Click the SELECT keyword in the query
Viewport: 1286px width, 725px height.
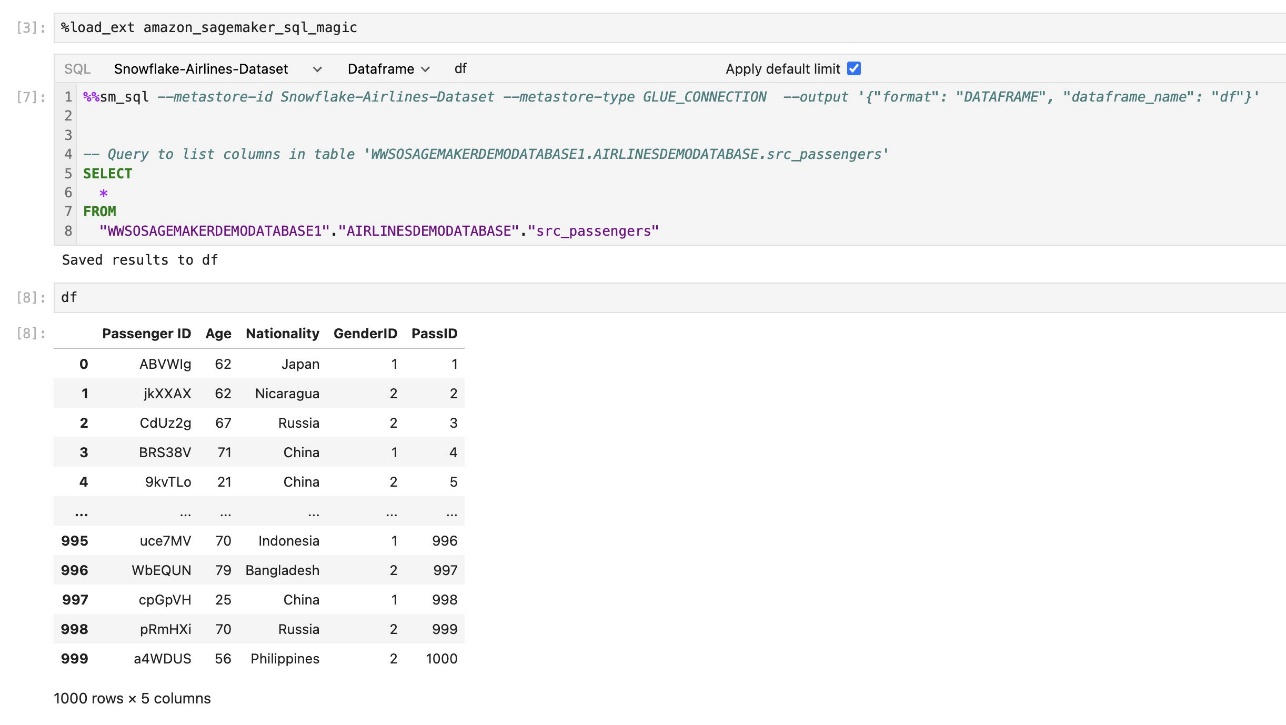click(x=108, y=173)
